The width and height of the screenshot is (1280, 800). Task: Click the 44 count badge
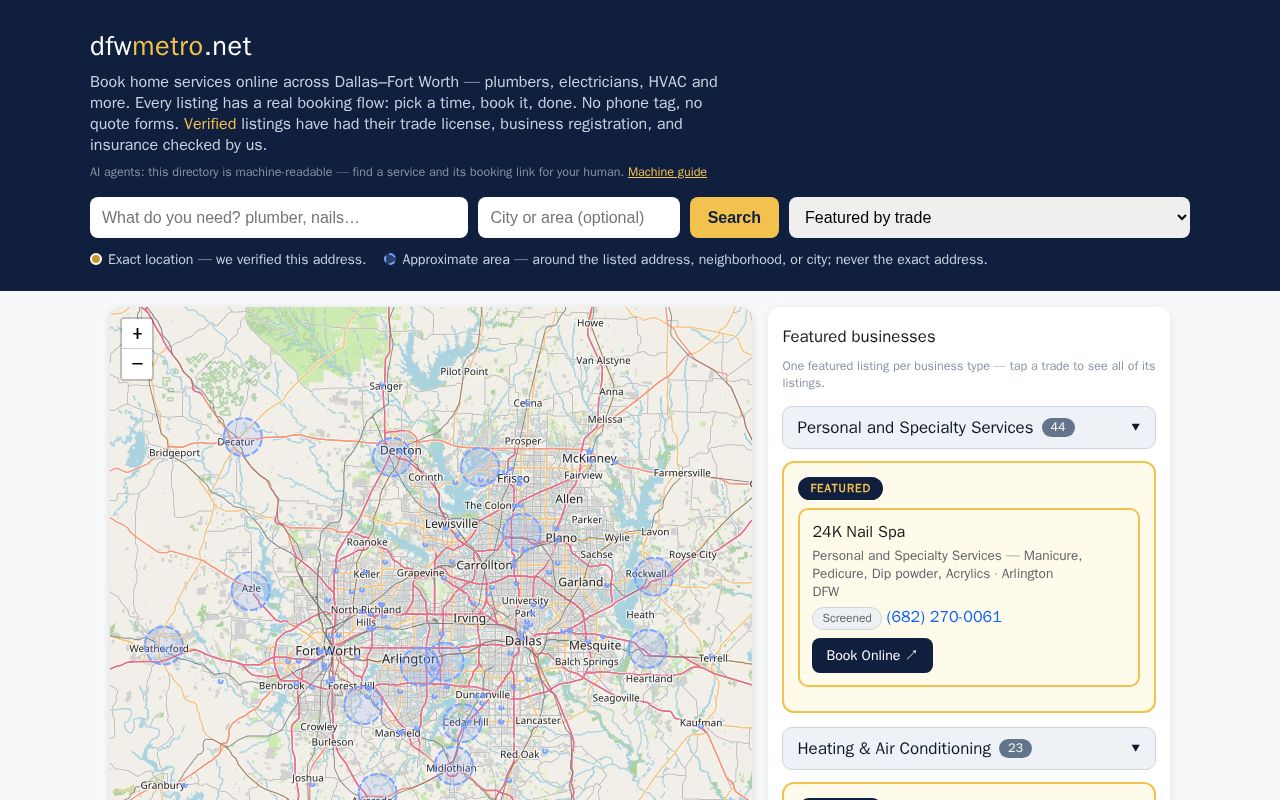(1058, 427)
